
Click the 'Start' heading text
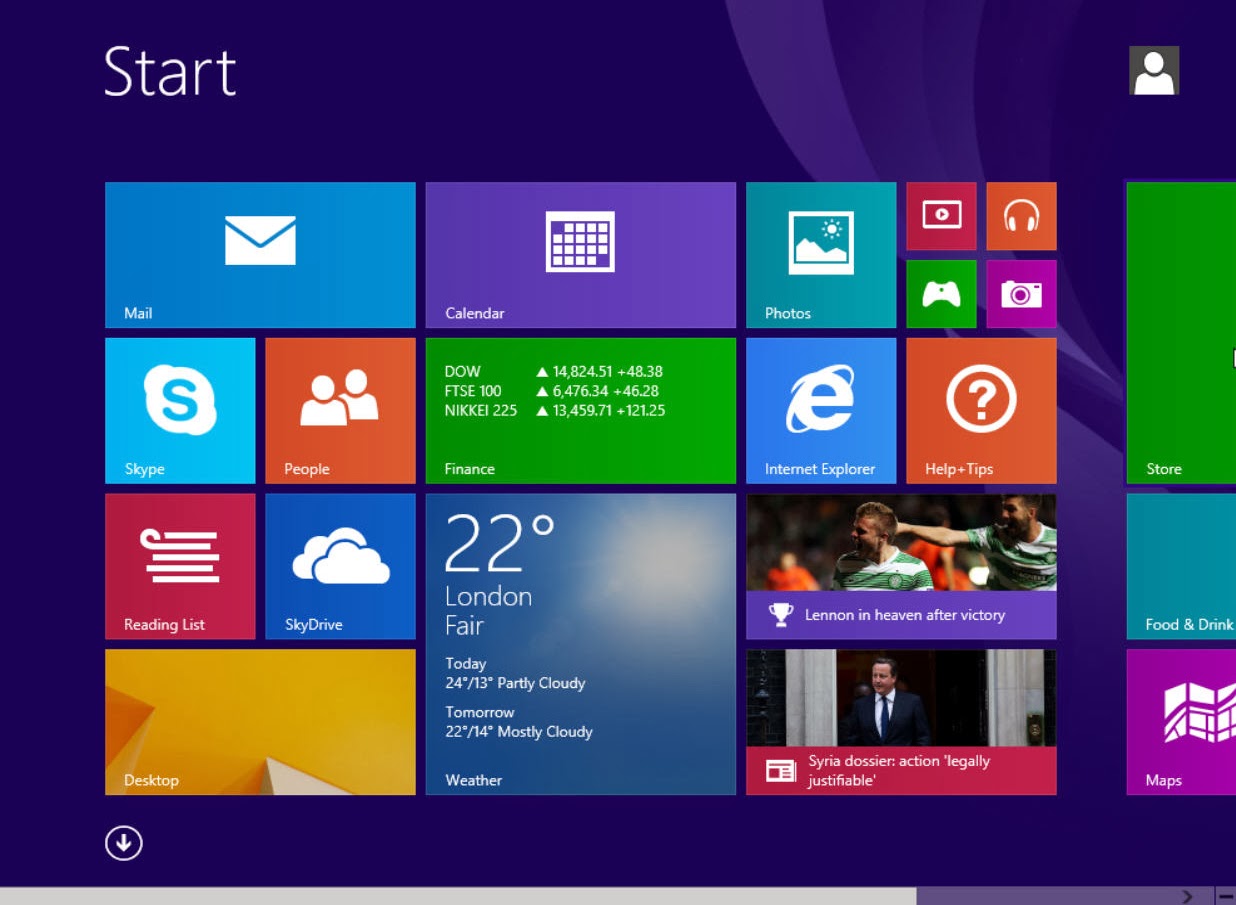(x=170, y=71)
